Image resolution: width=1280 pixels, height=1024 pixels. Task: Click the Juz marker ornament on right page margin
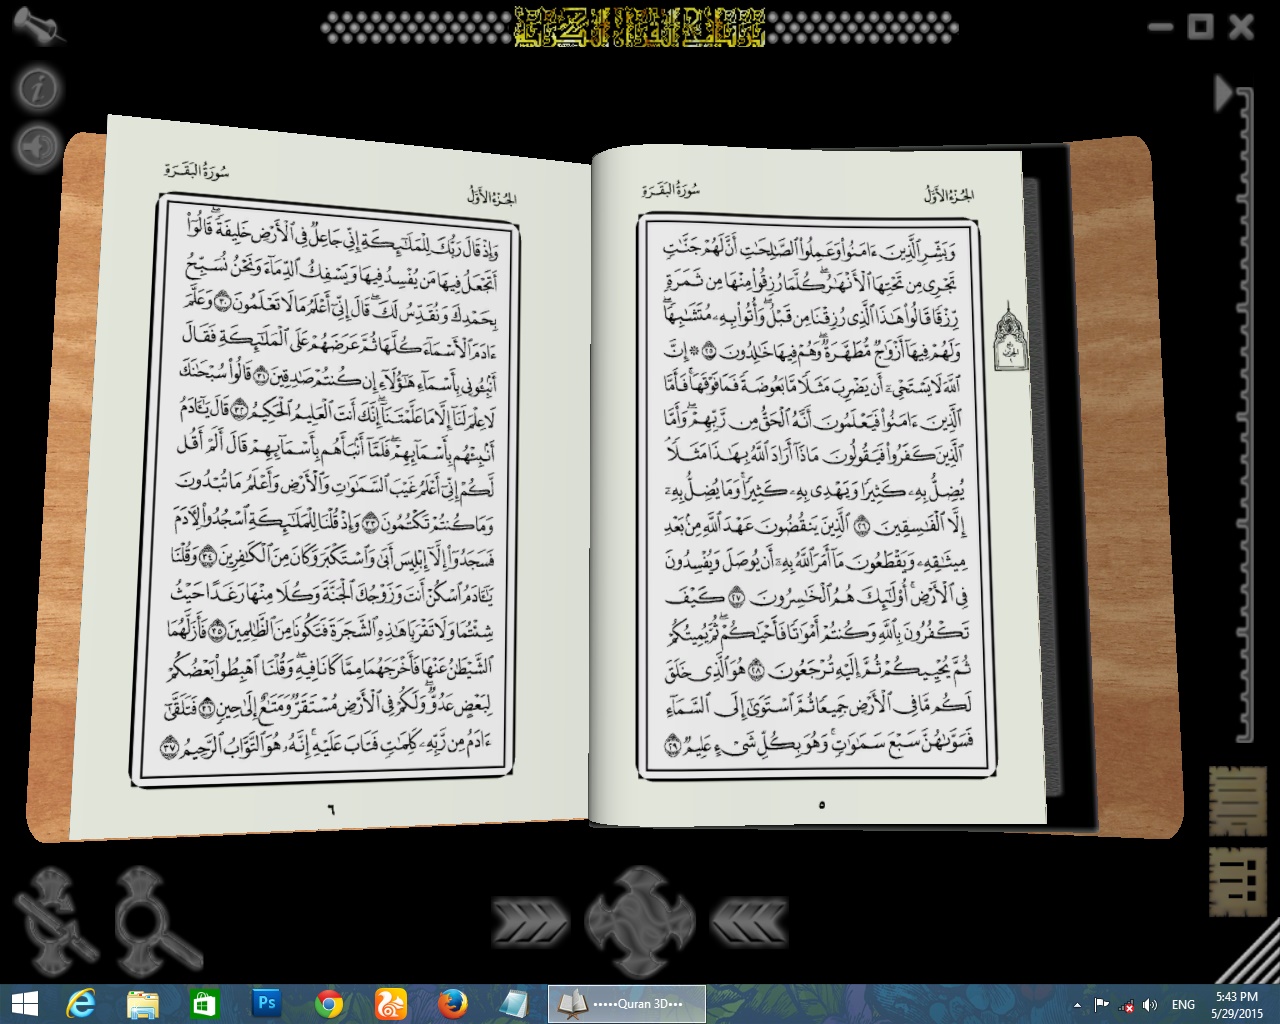1009,338
